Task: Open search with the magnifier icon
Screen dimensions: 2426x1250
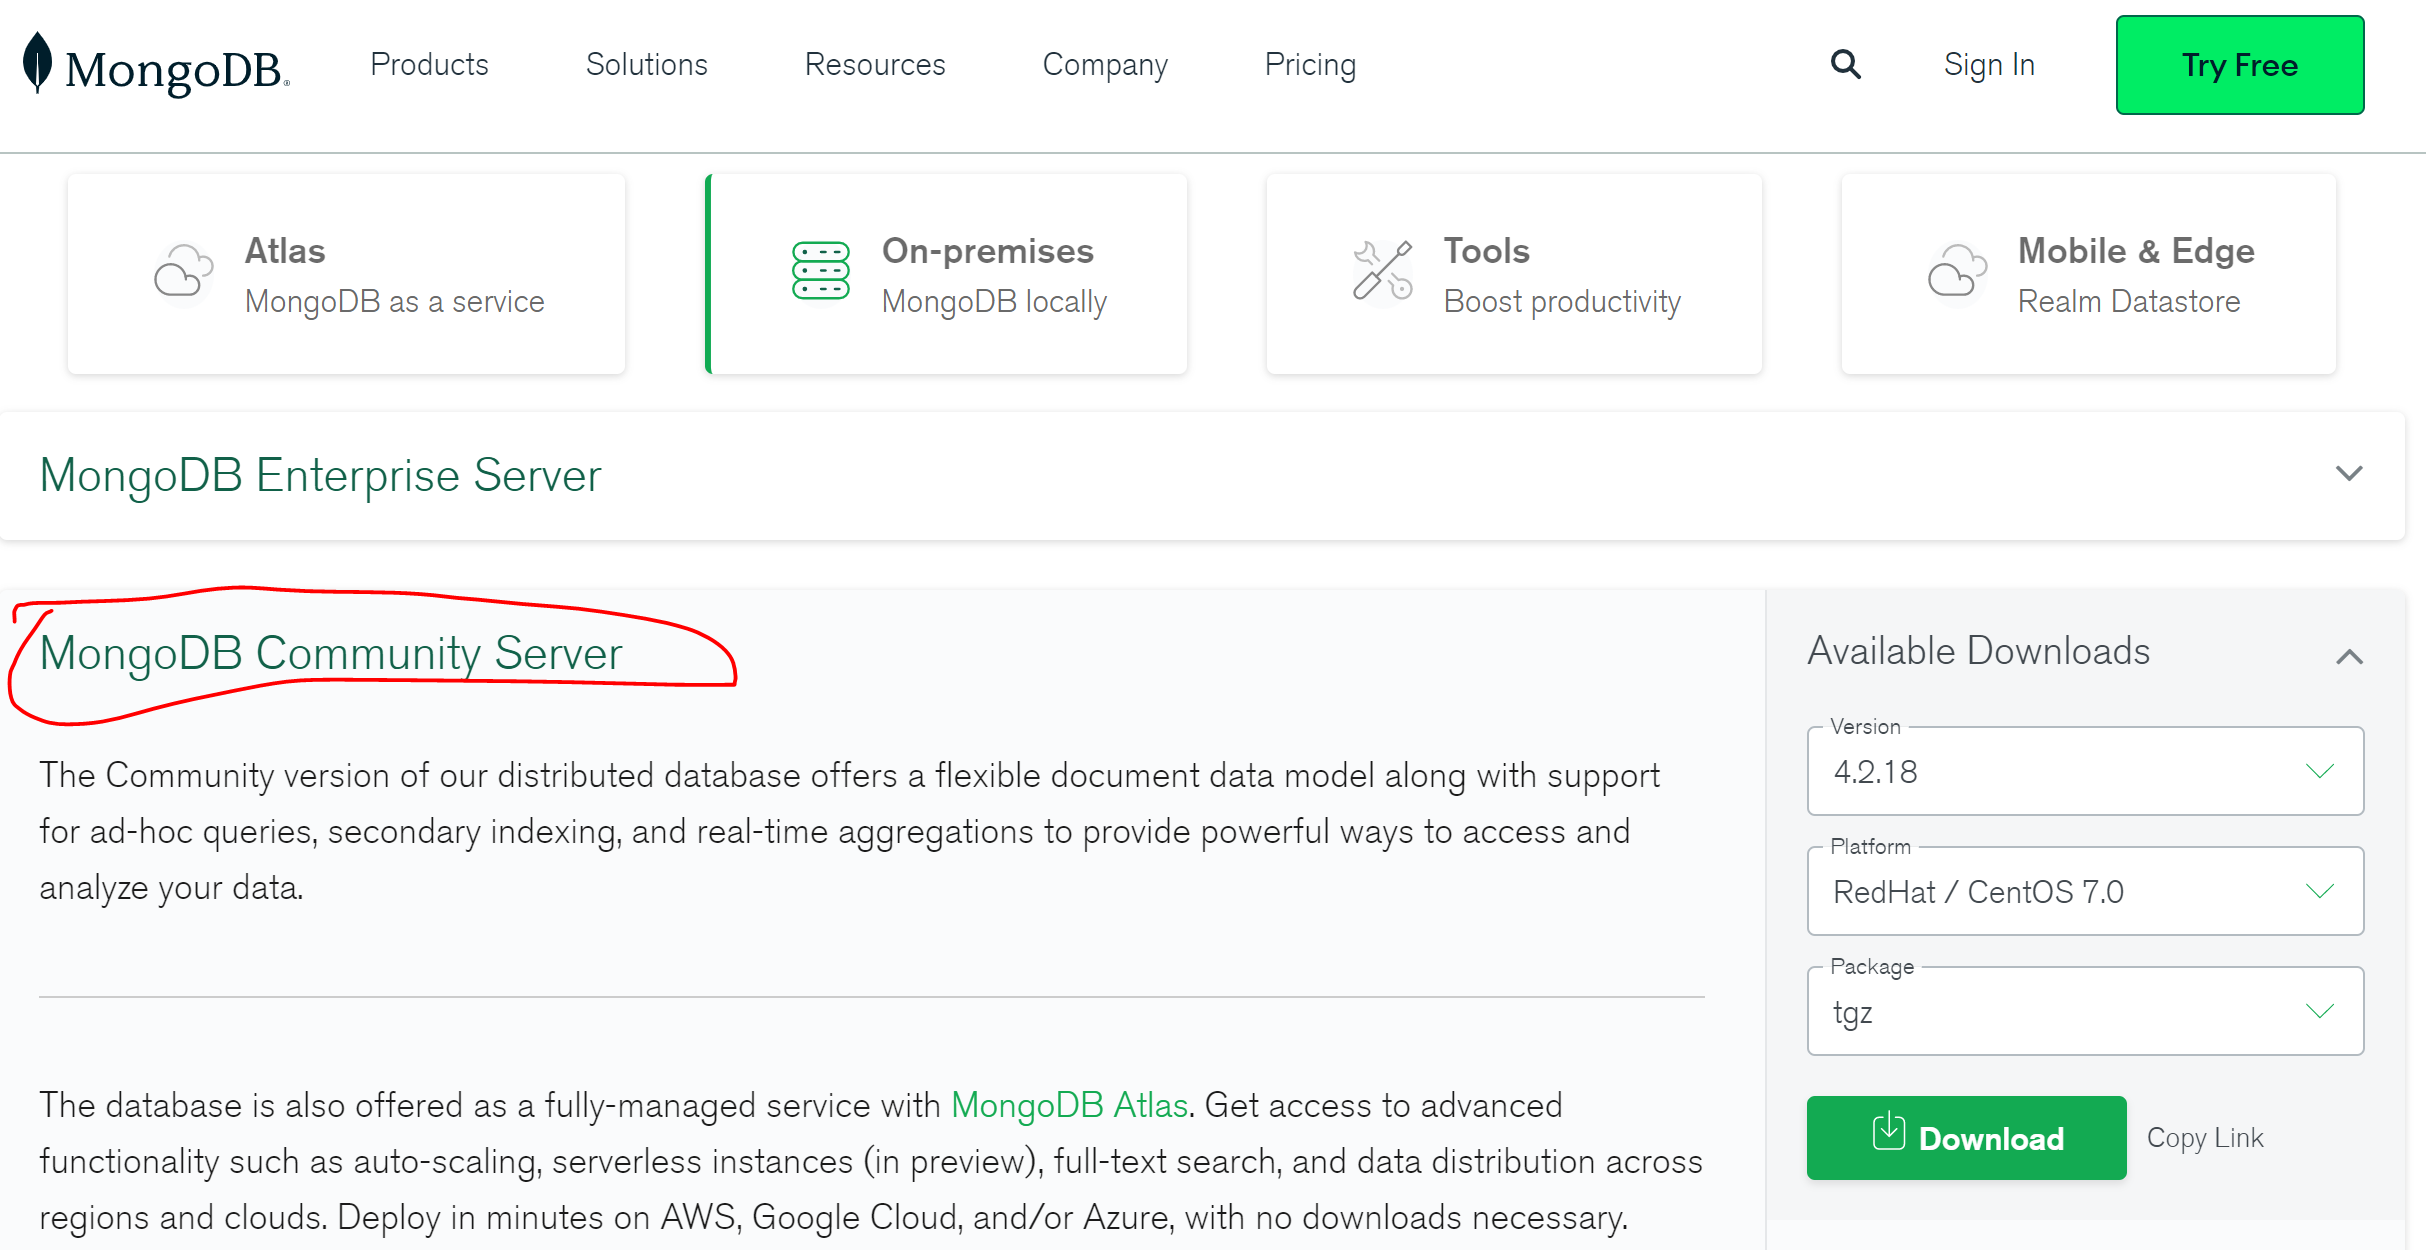Action: [1845, 65]
